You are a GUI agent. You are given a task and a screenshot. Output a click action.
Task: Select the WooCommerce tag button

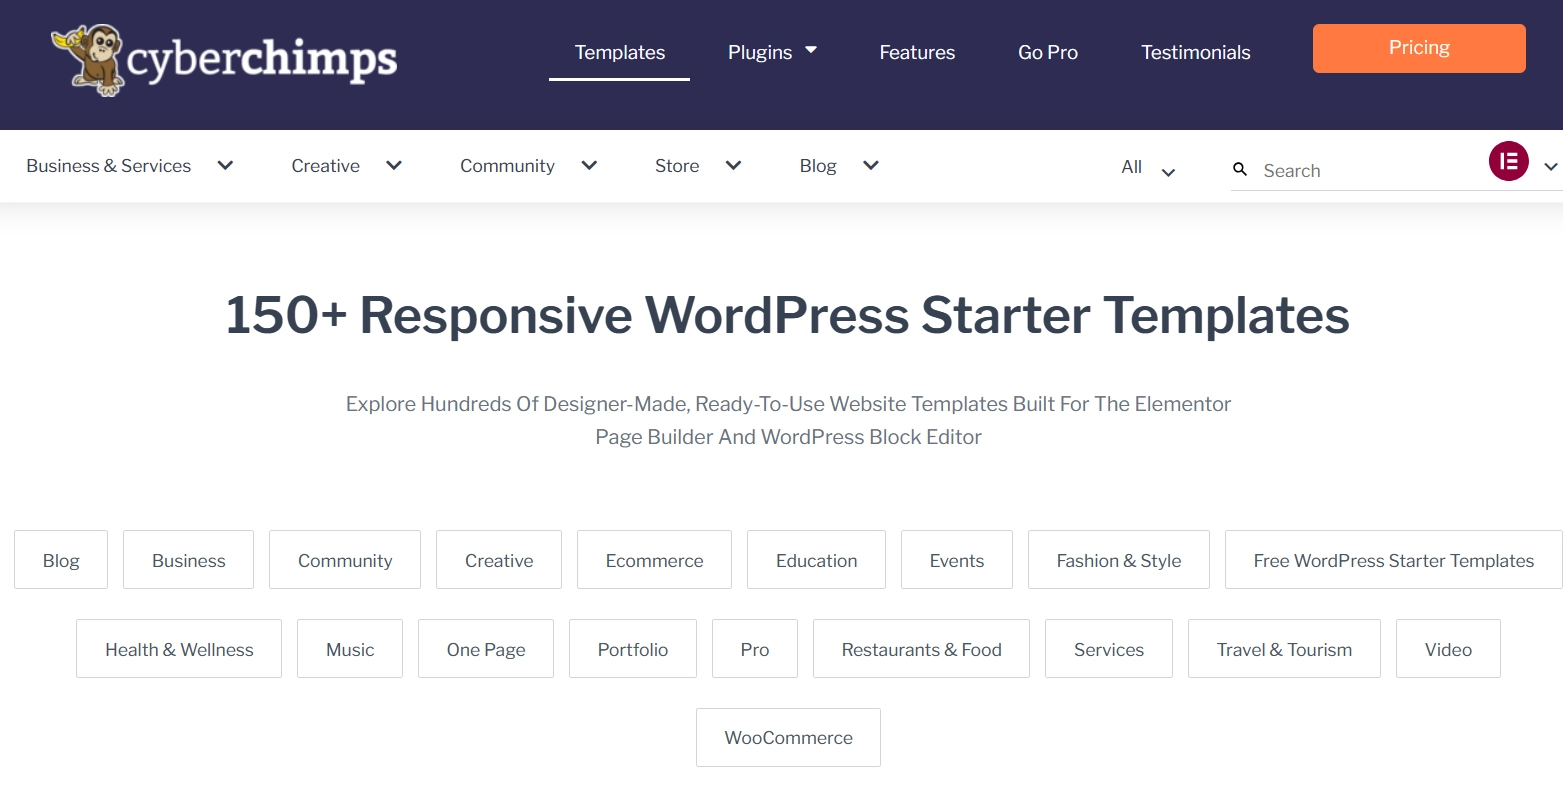788,737
